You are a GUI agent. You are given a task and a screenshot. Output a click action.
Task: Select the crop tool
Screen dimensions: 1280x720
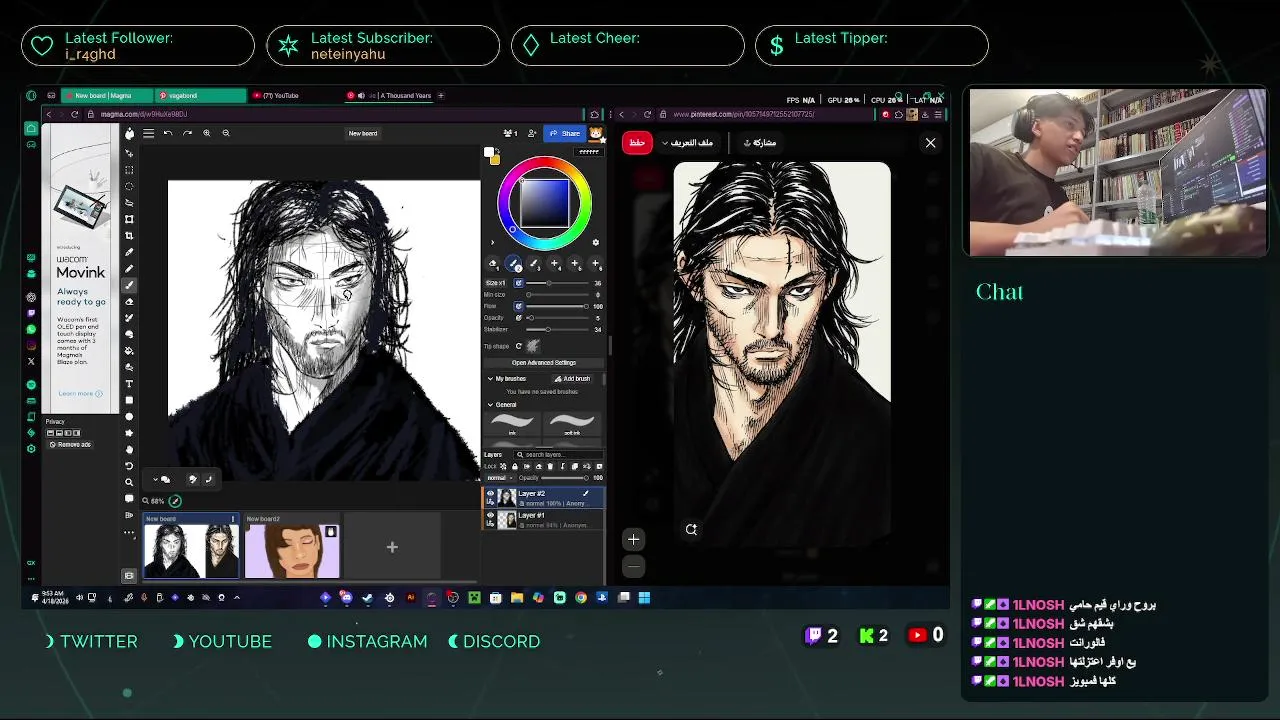pyautogui.click(x=129, y=235)
